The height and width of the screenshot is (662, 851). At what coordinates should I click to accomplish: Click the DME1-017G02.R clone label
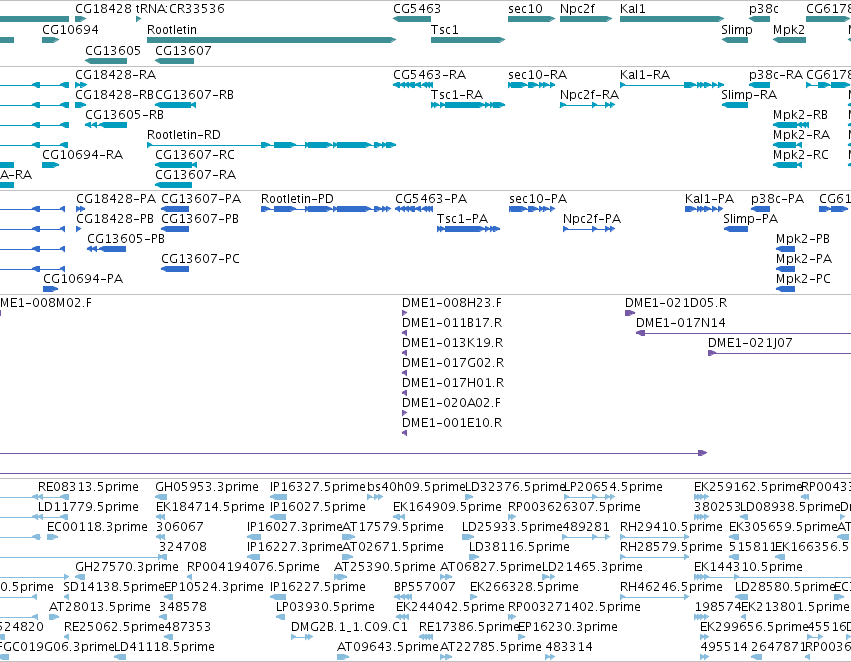[x=453, y=363]
